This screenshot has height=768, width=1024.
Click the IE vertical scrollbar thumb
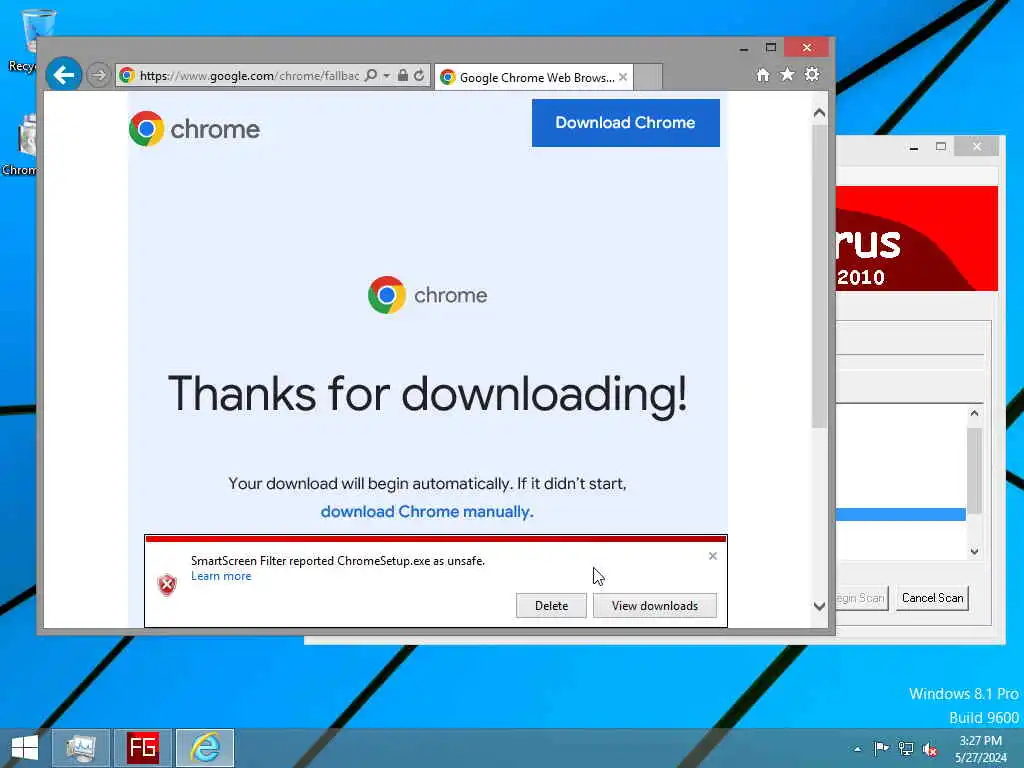[x=820, y=276]
